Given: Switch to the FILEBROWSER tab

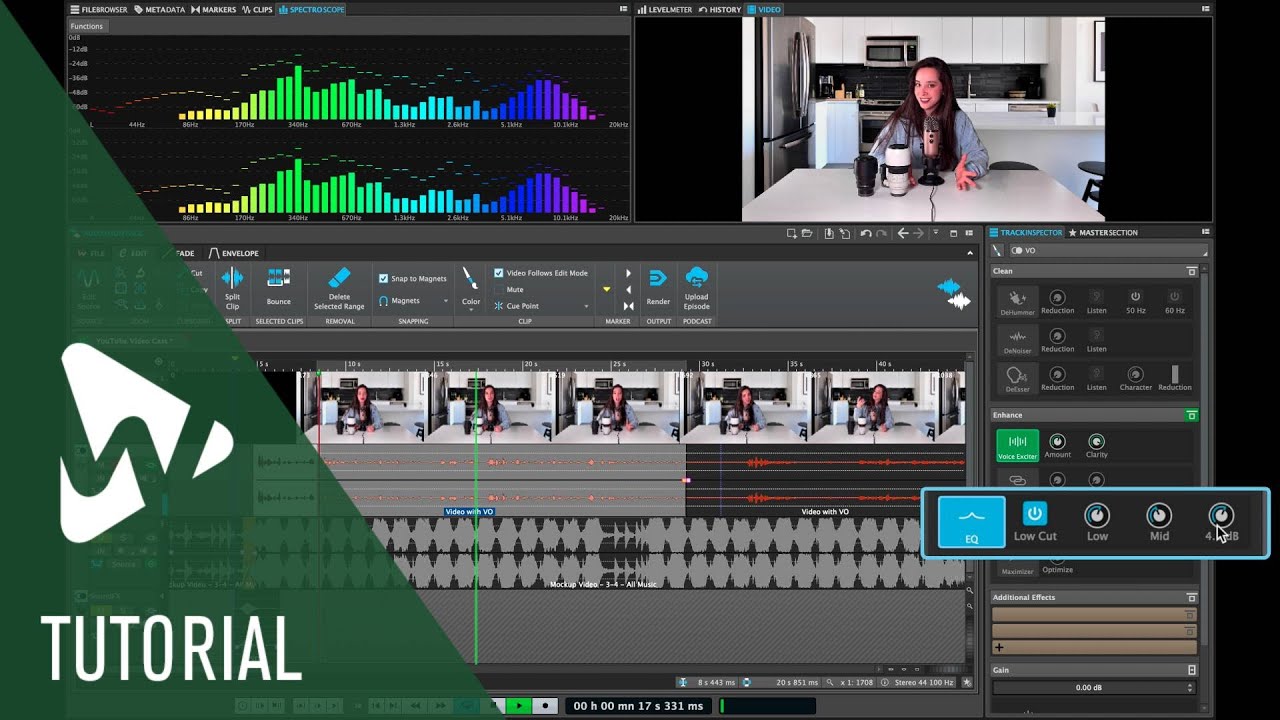Looking at the screenshot, I should pyautogui.click(x=98, y=9).
